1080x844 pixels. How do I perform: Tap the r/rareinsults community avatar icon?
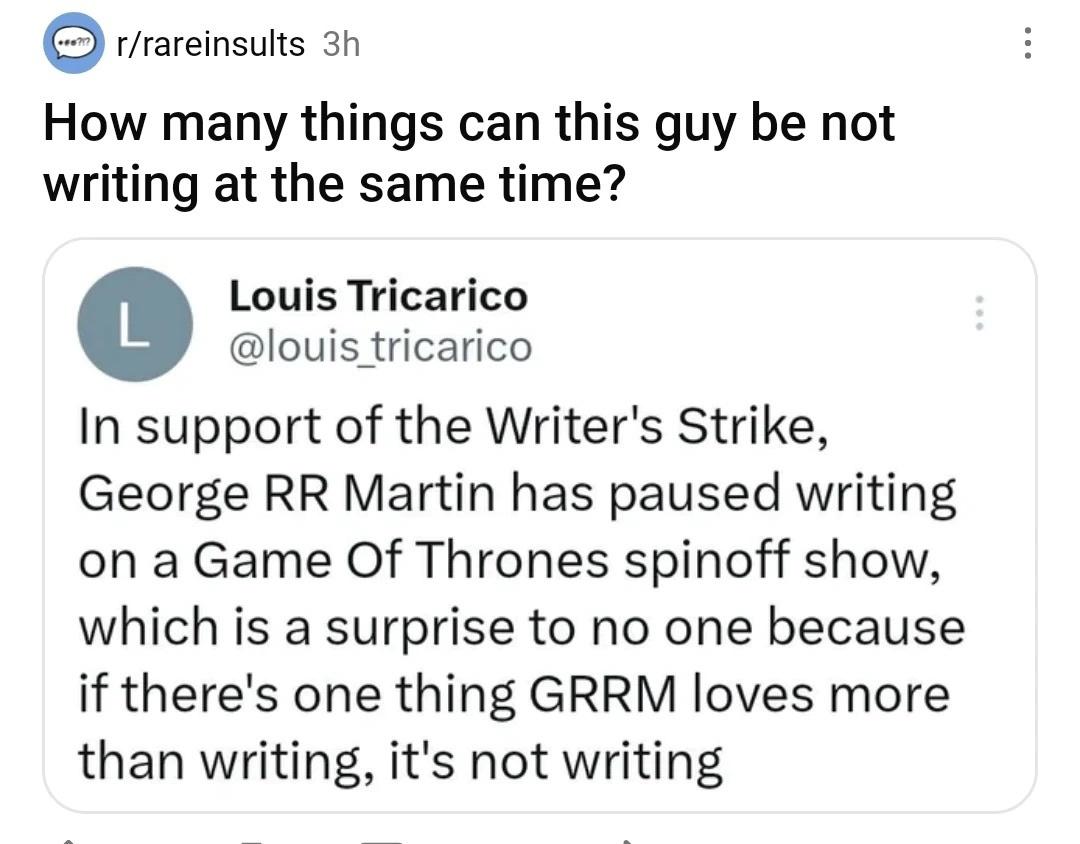(x=73, y=45)
